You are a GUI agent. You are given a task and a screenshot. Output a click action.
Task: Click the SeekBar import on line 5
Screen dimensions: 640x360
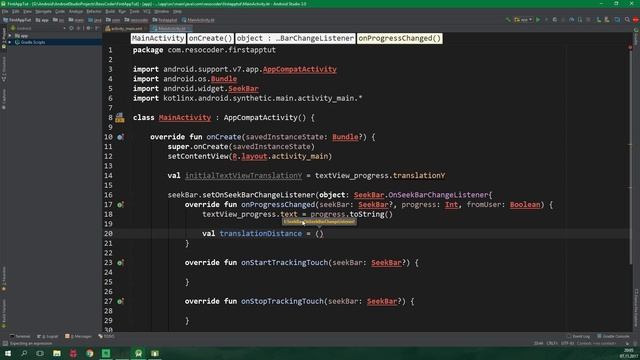tap(243, 89)
